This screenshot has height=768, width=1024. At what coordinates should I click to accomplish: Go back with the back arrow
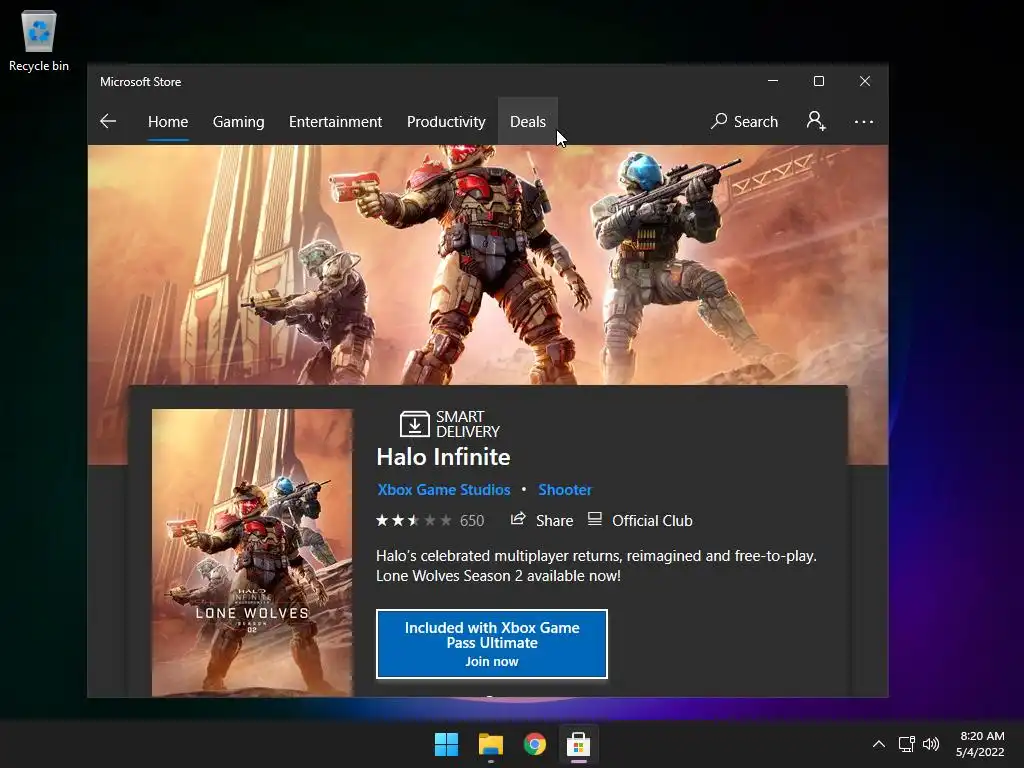coord(108,121)
